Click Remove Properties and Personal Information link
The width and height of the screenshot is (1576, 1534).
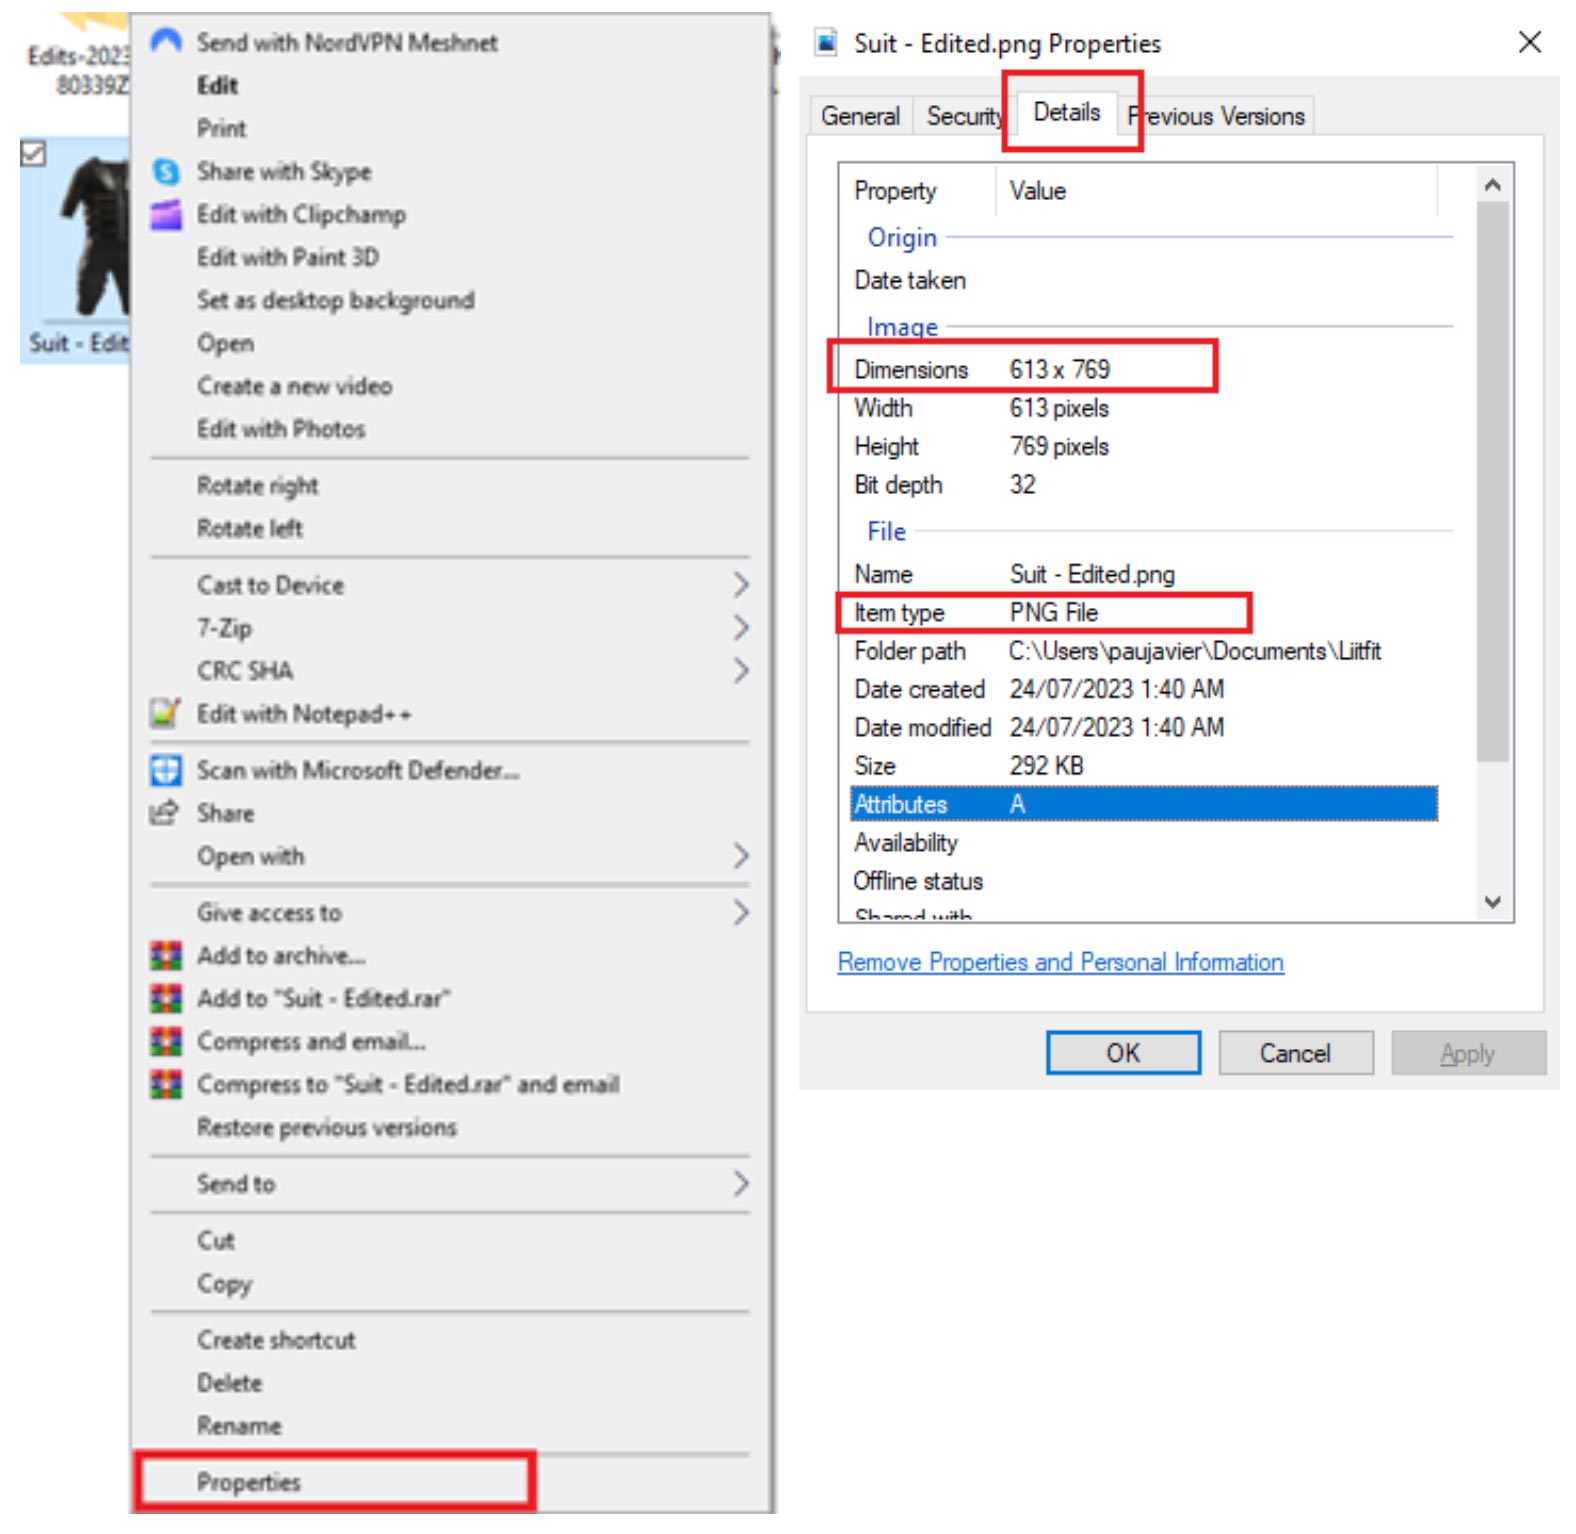coord(1060,962)
